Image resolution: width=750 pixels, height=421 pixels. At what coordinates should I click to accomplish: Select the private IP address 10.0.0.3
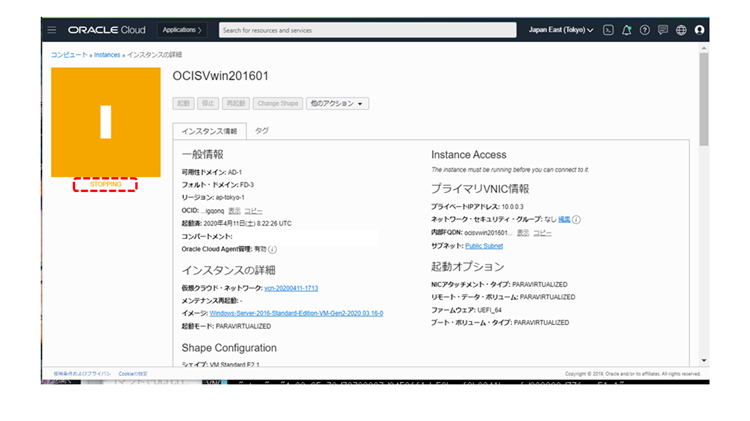point(513,207)
